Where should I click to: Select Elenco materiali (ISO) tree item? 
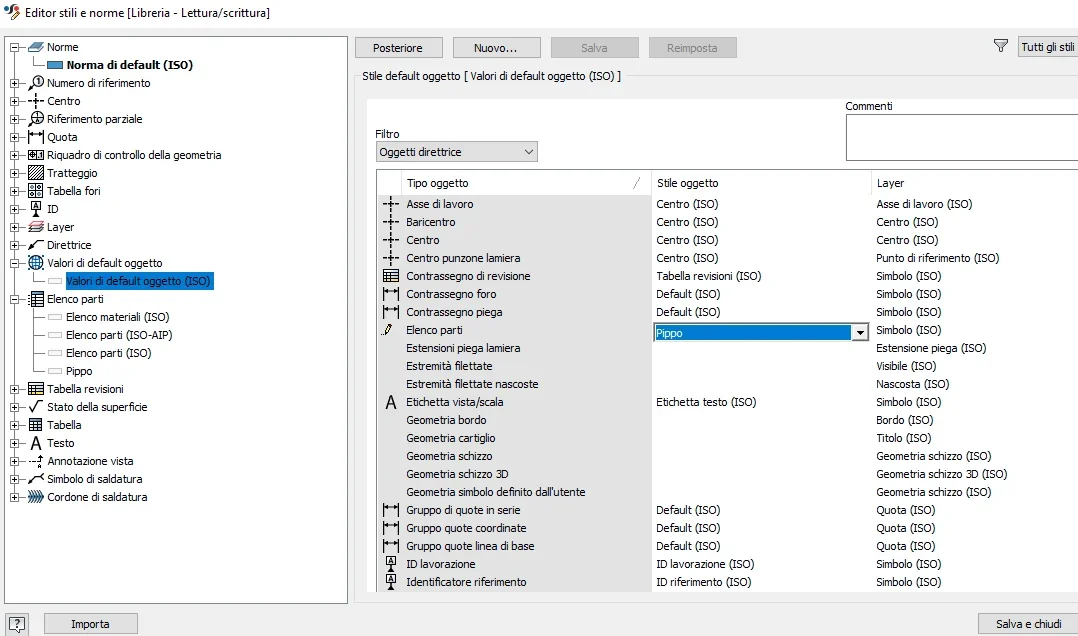click(x=118, y=317)
